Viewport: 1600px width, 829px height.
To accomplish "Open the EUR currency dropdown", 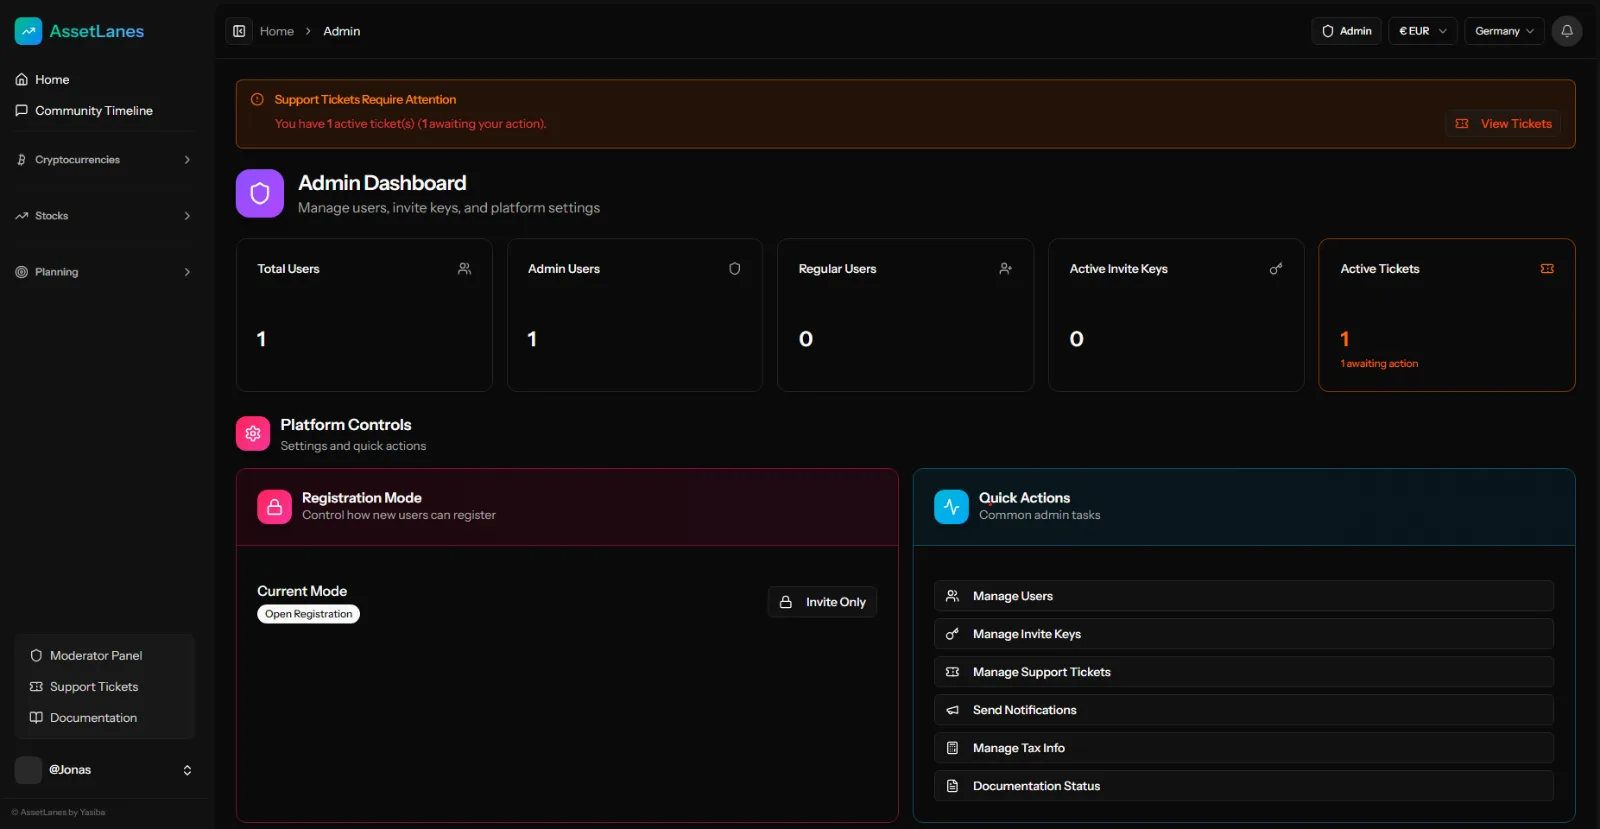I will pyautogui.click(x=1422, y=31).
